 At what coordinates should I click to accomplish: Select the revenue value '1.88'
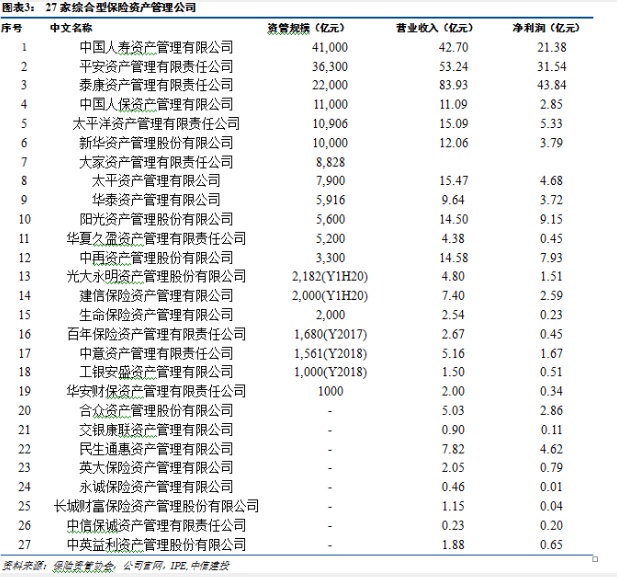pyautogui.click(x=453, y=545)
